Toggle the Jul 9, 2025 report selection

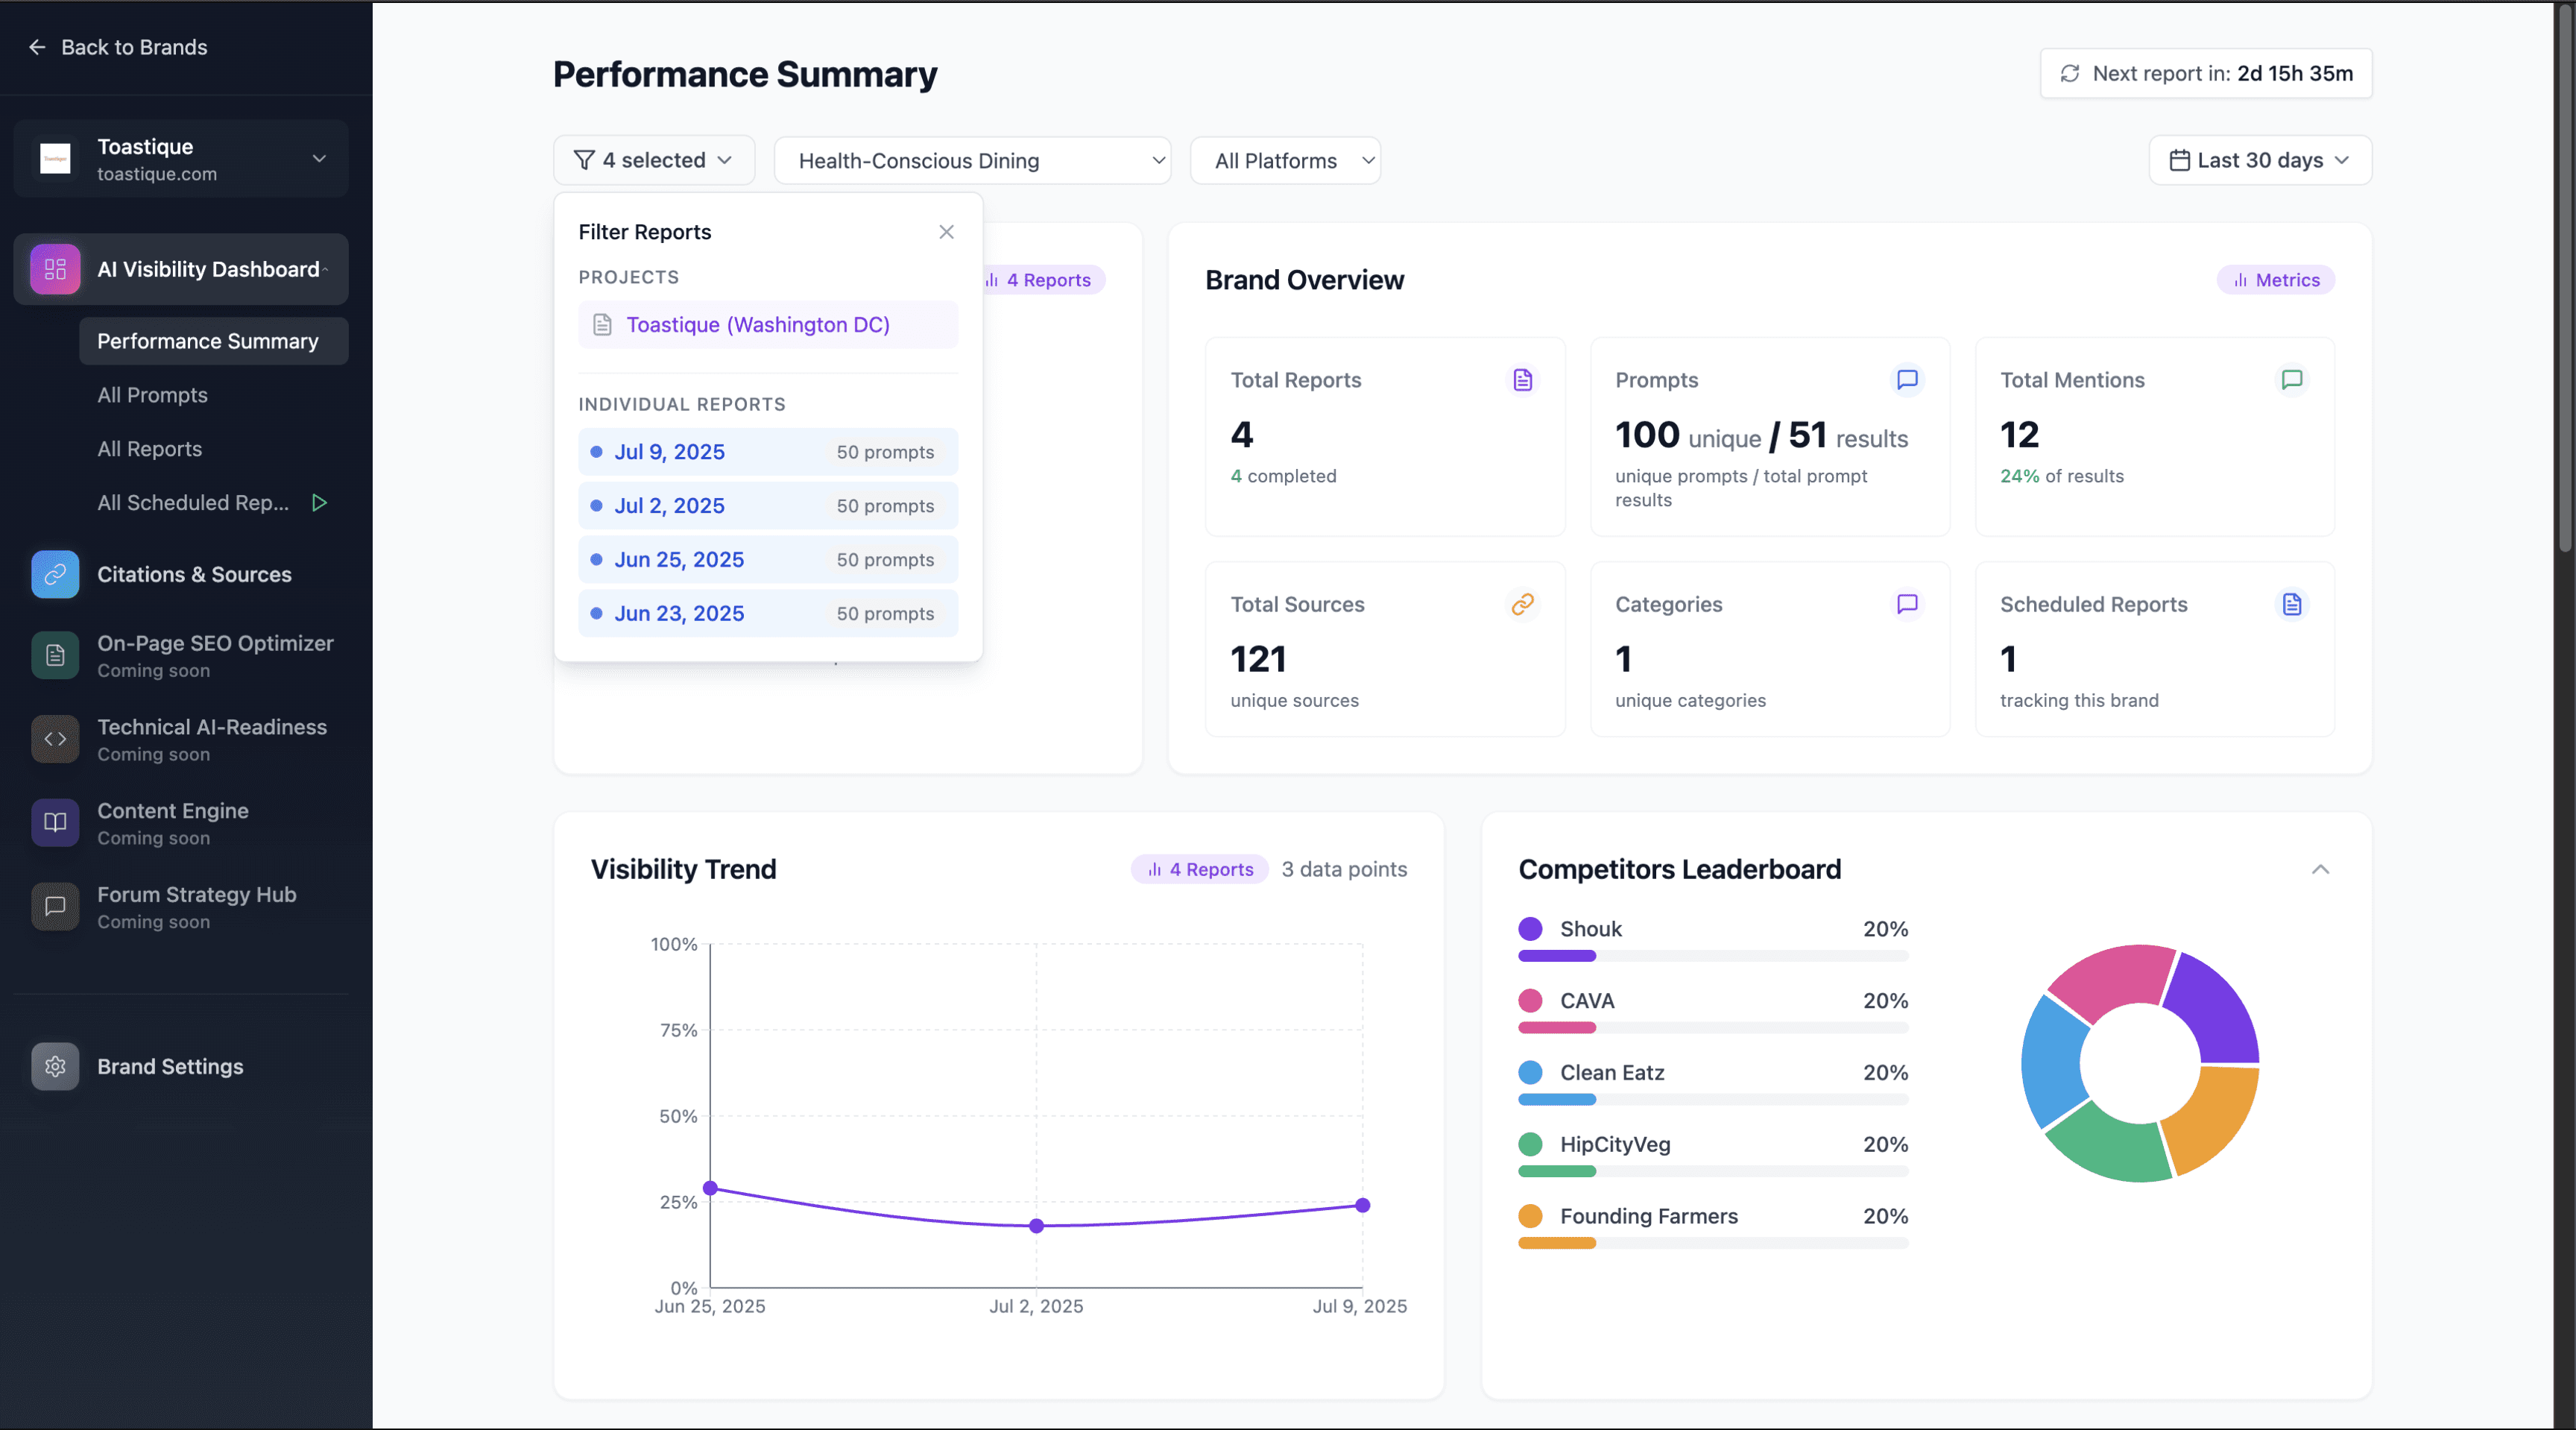tap(767, 452)
